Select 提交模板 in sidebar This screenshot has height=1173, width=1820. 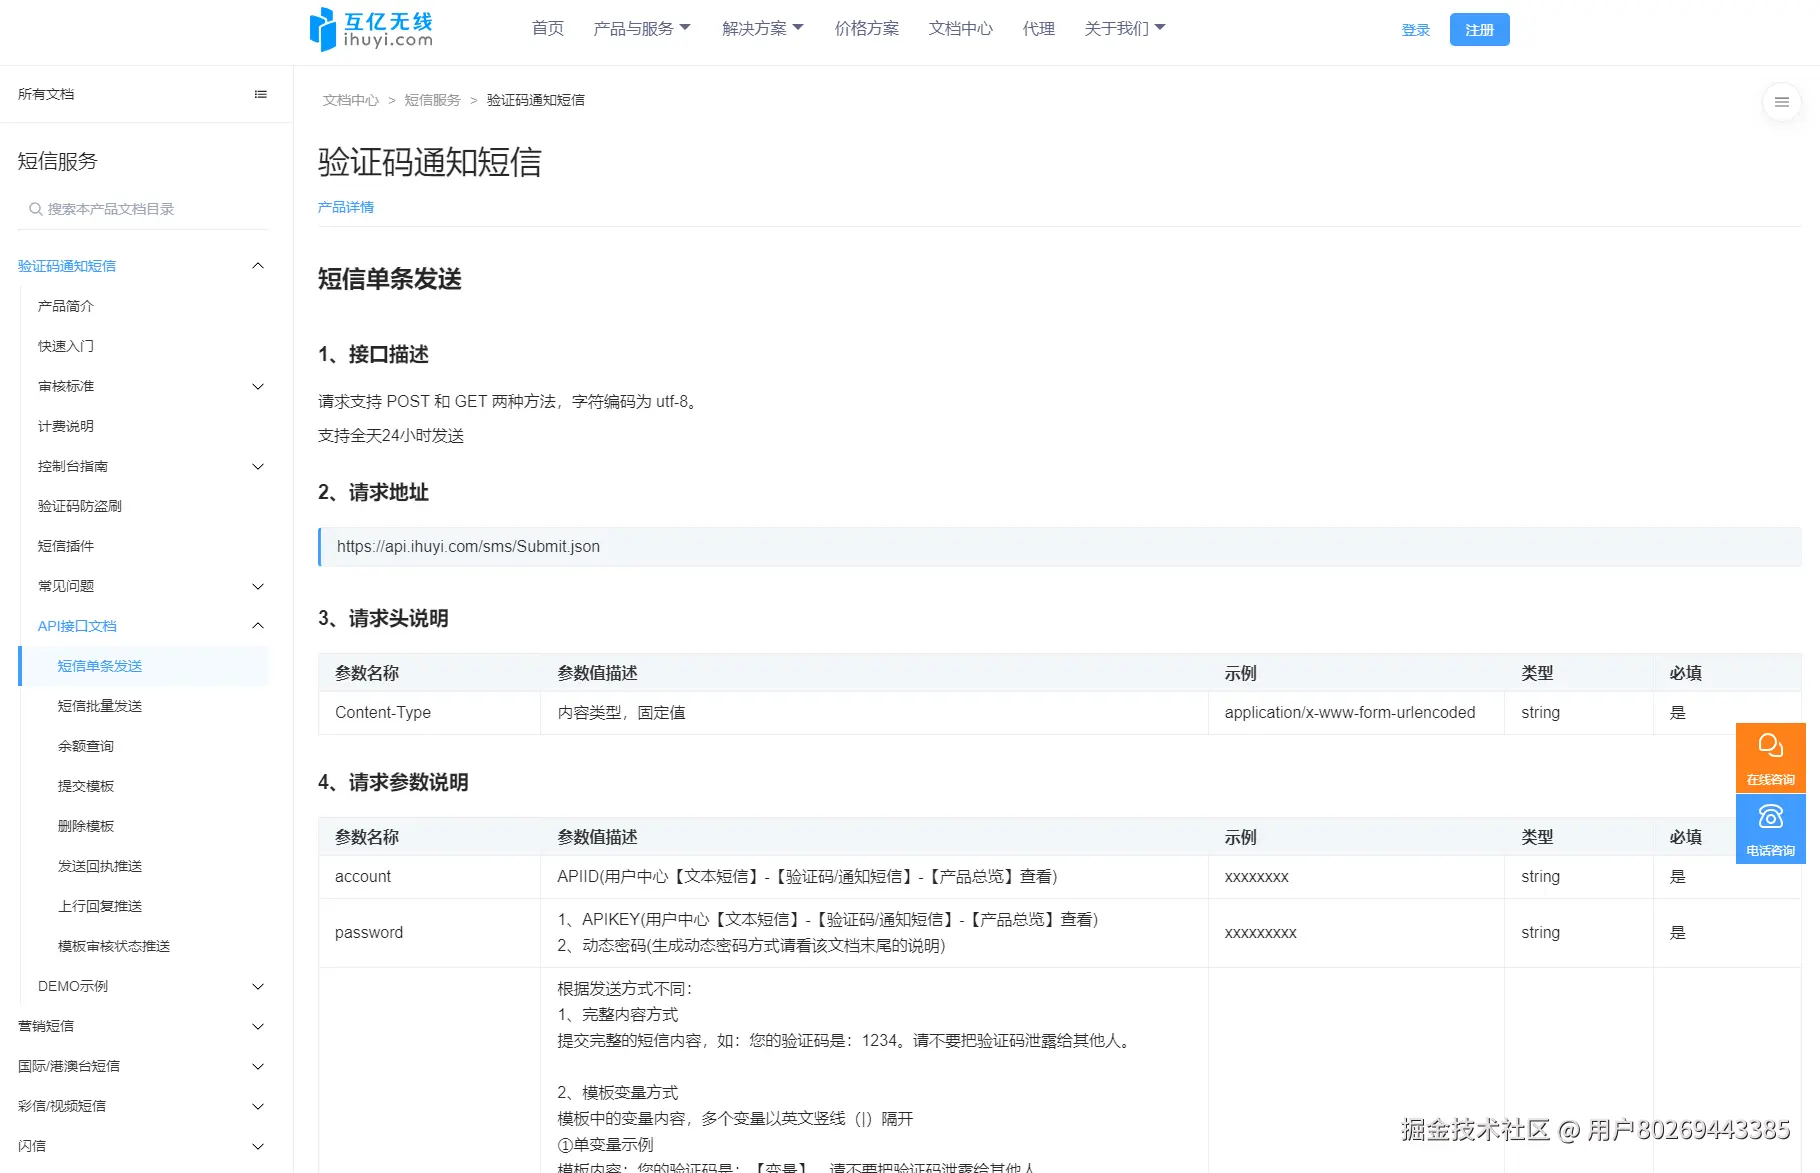[x=85, y=786]
